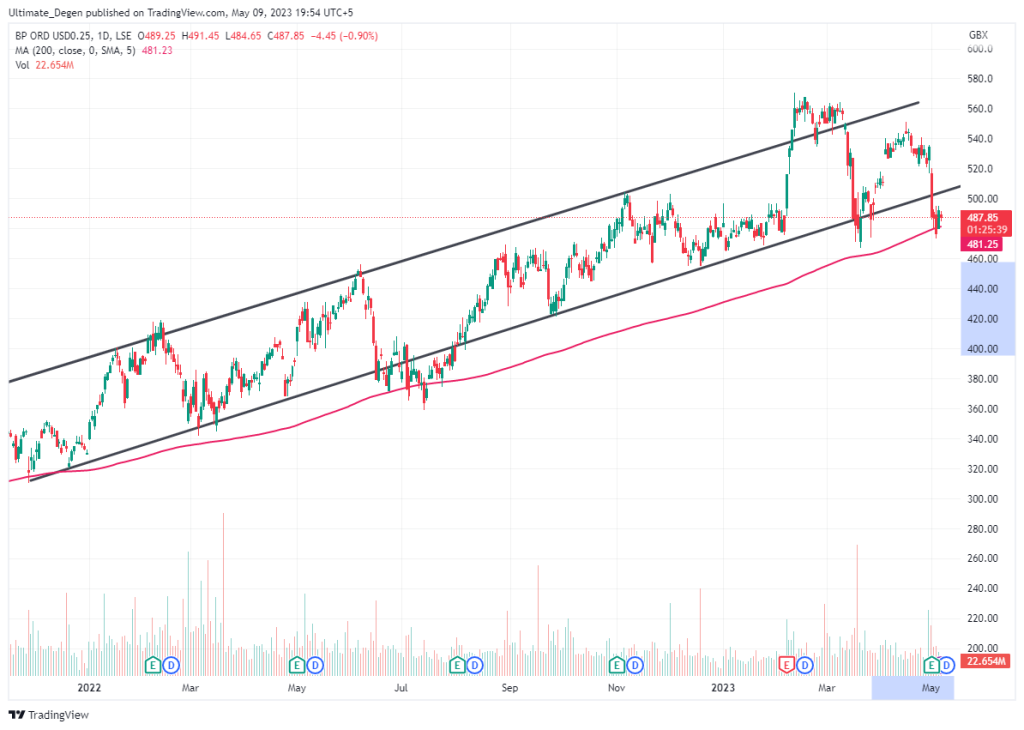The width and height of the screenshot is (1024, 730).
Task: Click the earnings E marker at May 2023
Action: click(931, 665)
